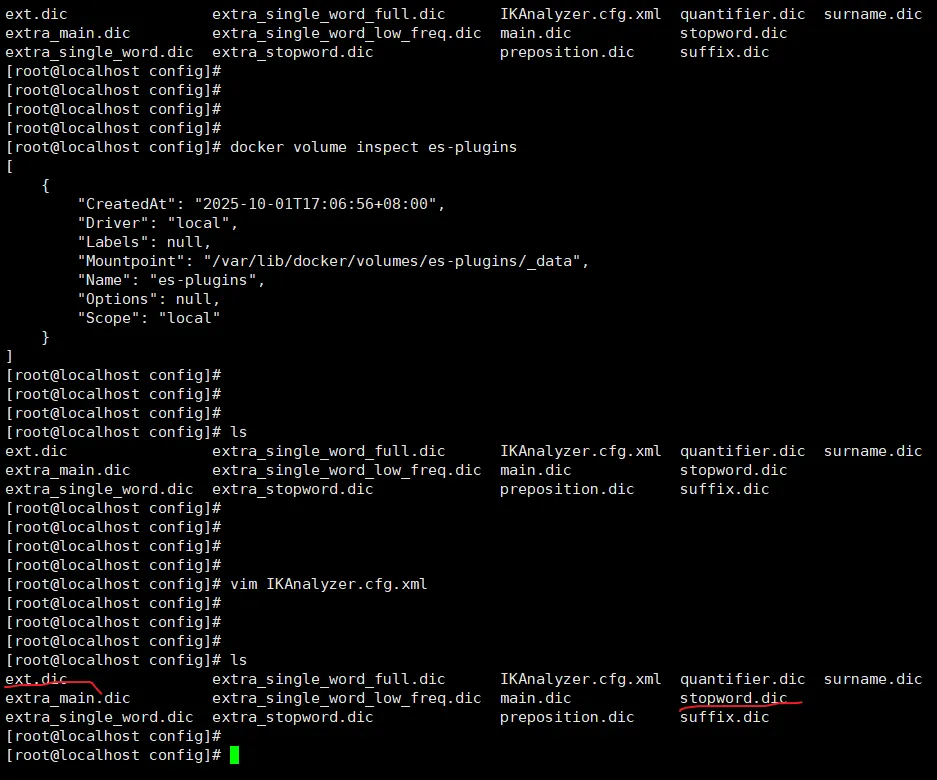The height and width of the screenshot is (780, 937).
Task: Click the red-underlined stopword.dic filename
Action: 733,698
